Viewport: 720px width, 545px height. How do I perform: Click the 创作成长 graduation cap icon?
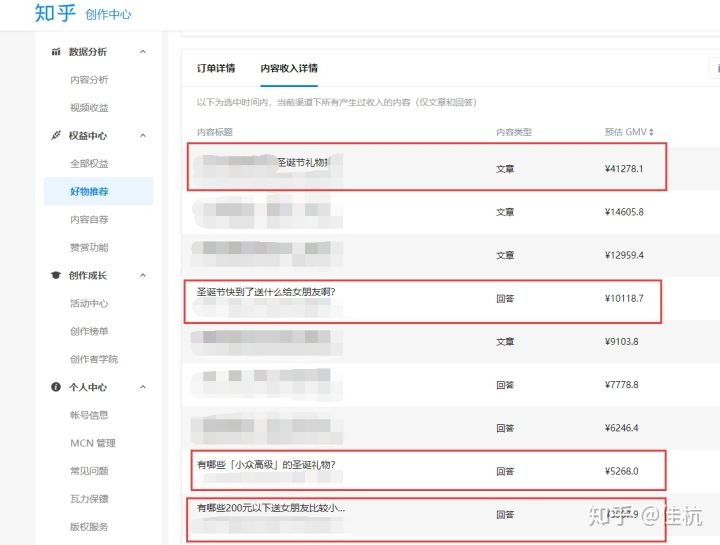pyautogui.click(x=56, y=275)
